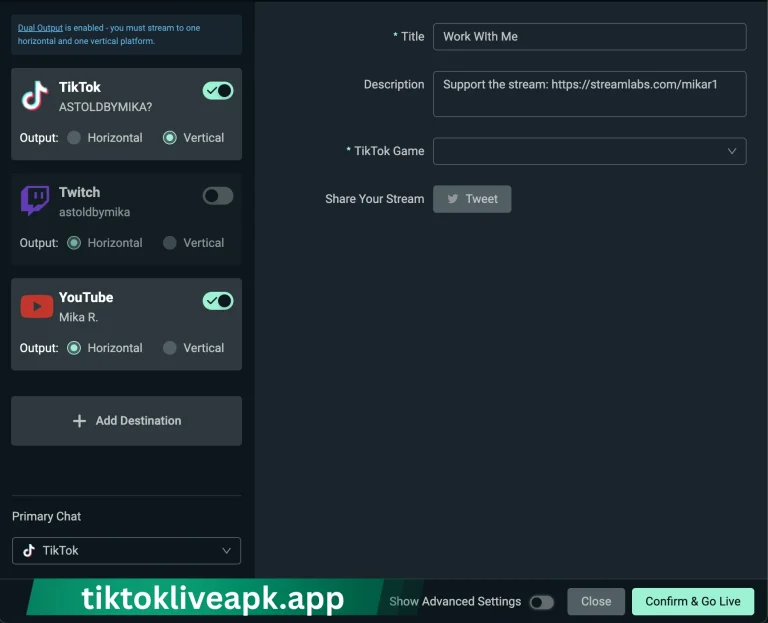
Task: Click the 'astoldbymika' Twitch account name
Action: click(x=95, y=212)
